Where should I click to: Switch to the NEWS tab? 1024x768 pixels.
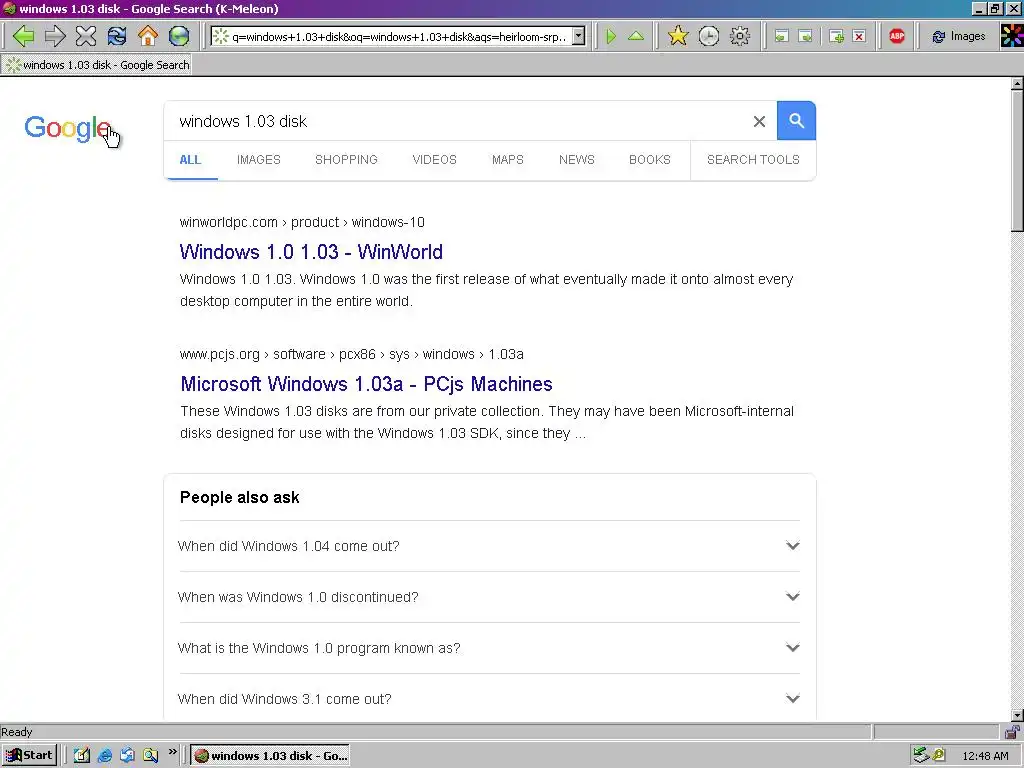tap(577, 160)
